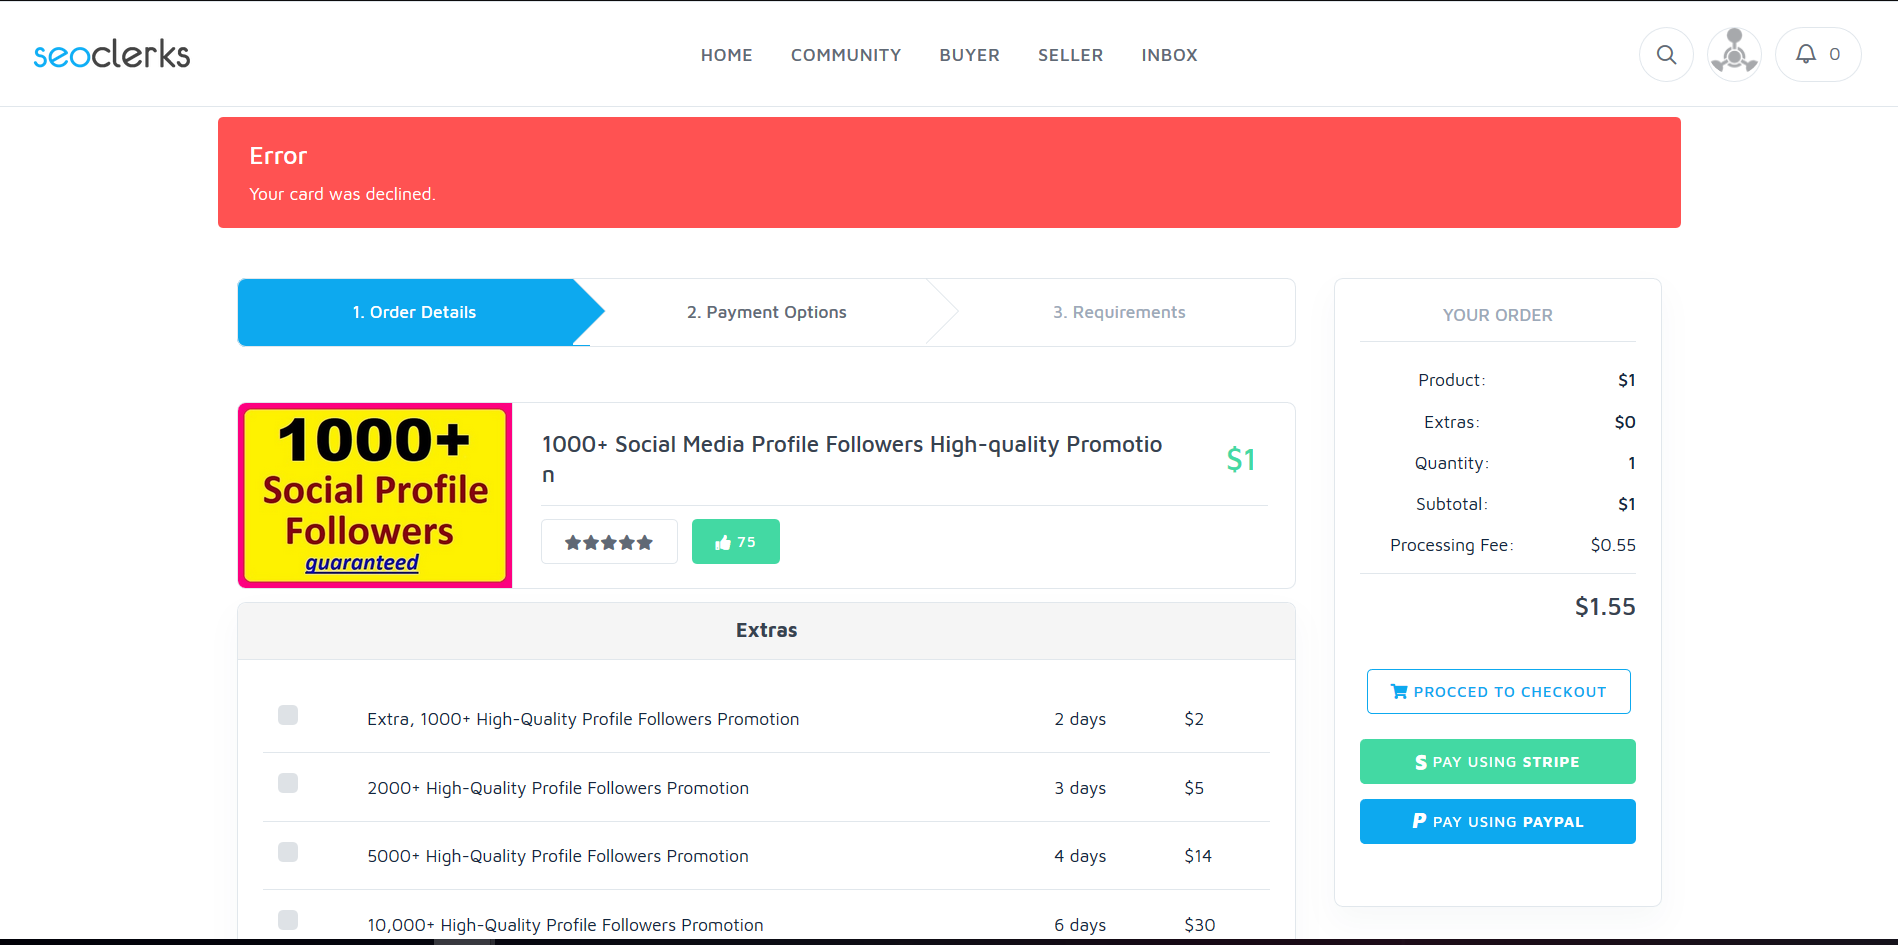Click the thumbs-up 75 rating badge
Screen dimensions: 1898x945
(736, 542)
